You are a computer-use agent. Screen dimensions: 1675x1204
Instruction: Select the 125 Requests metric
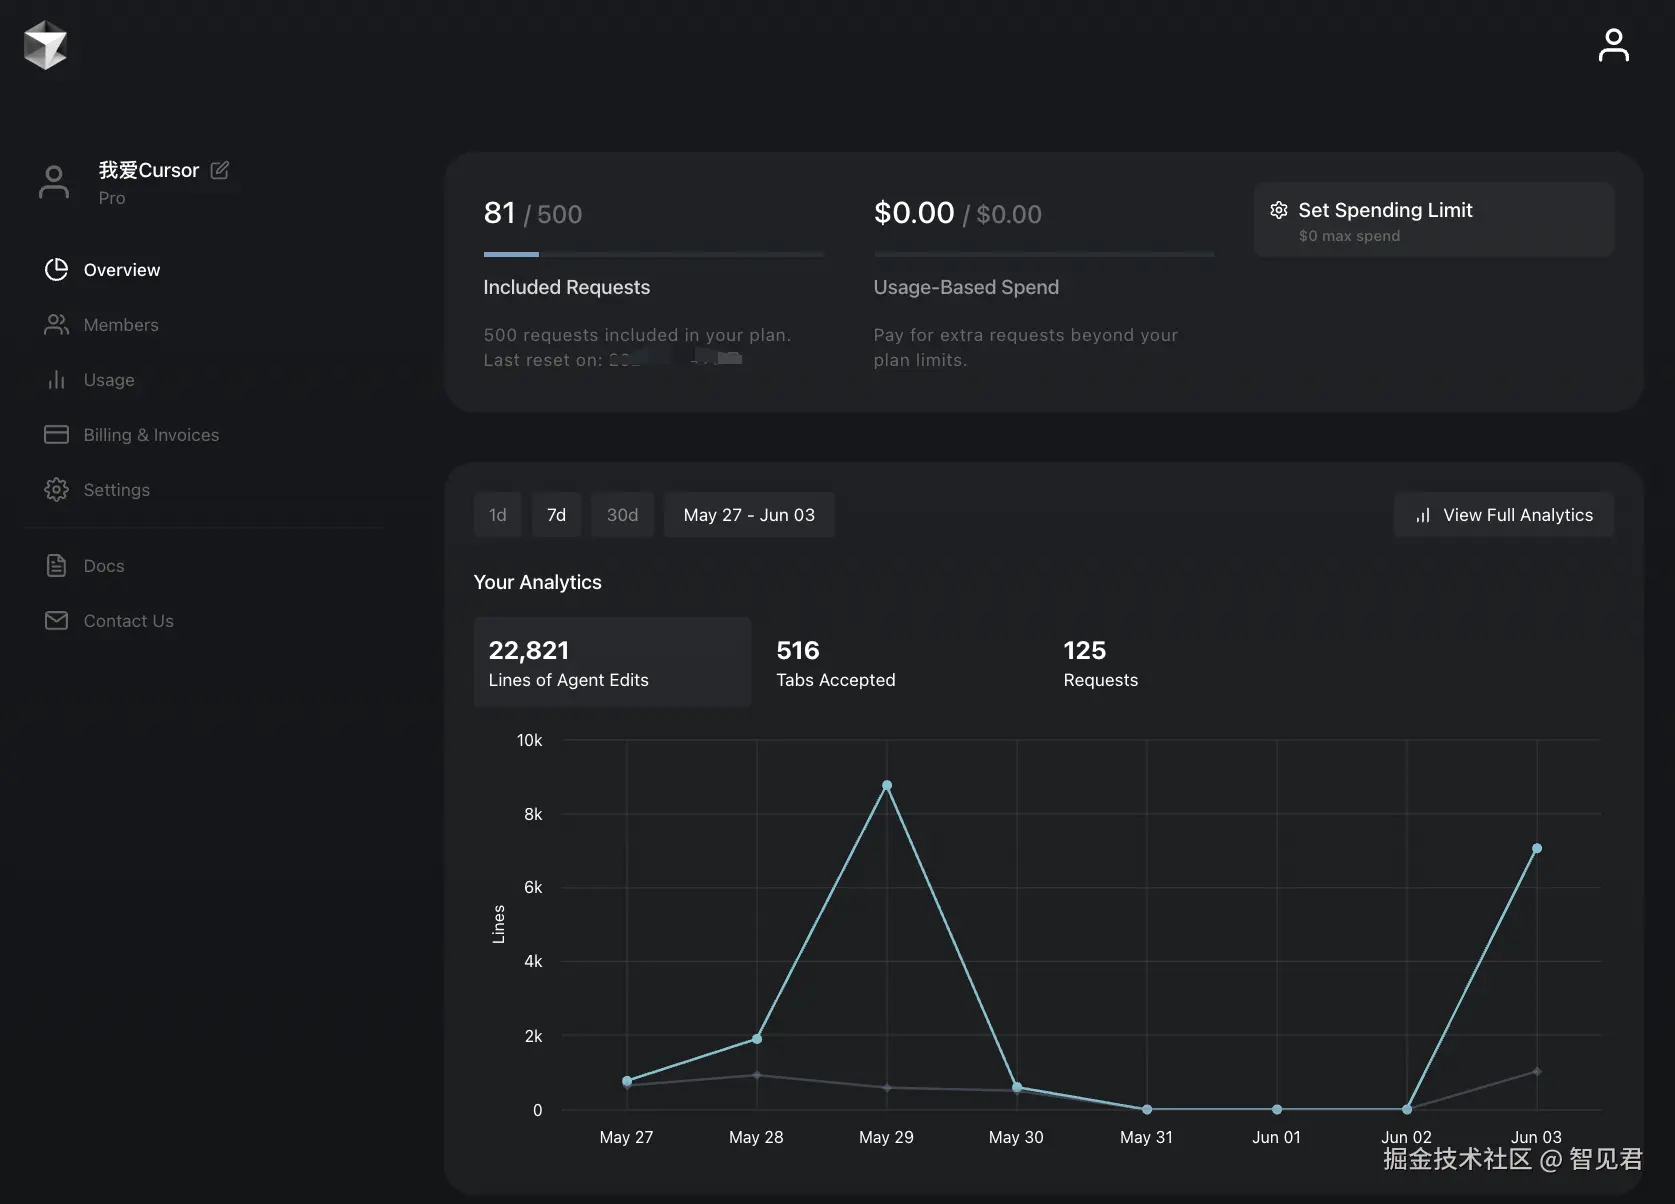1101,663
